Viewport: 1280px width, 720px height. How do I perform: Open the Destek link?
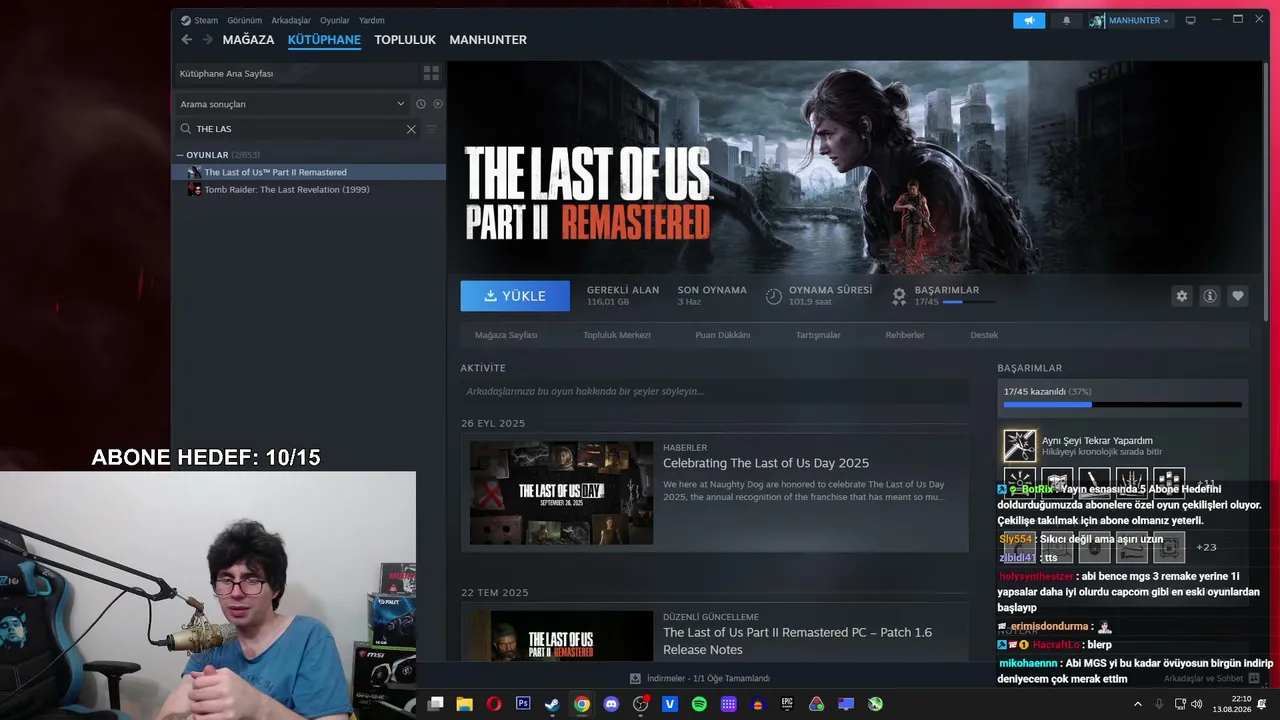984,335
